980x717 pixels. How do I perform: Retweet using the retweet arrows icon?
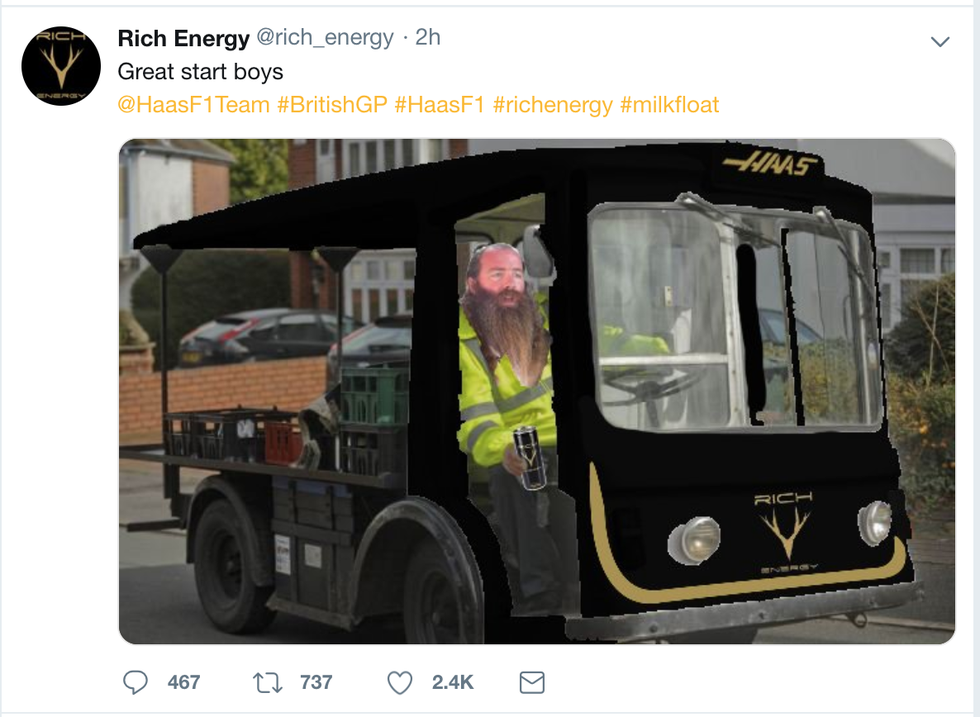coord(268,682)
